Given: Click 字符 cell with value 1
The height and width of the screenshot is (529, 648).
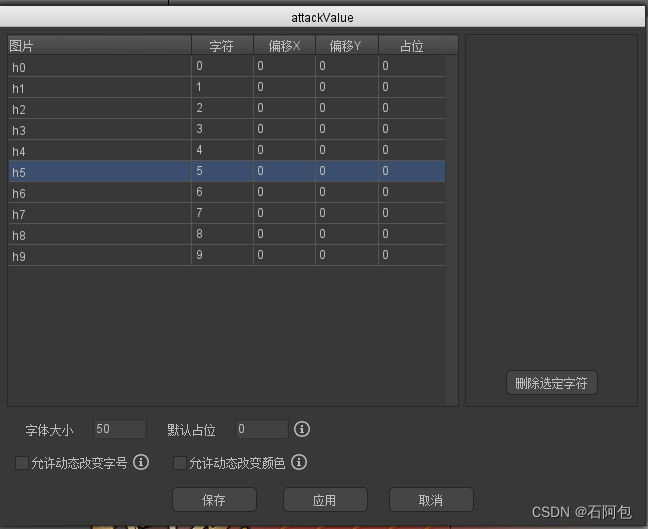Looking at the screenshot, I should 222,87.
